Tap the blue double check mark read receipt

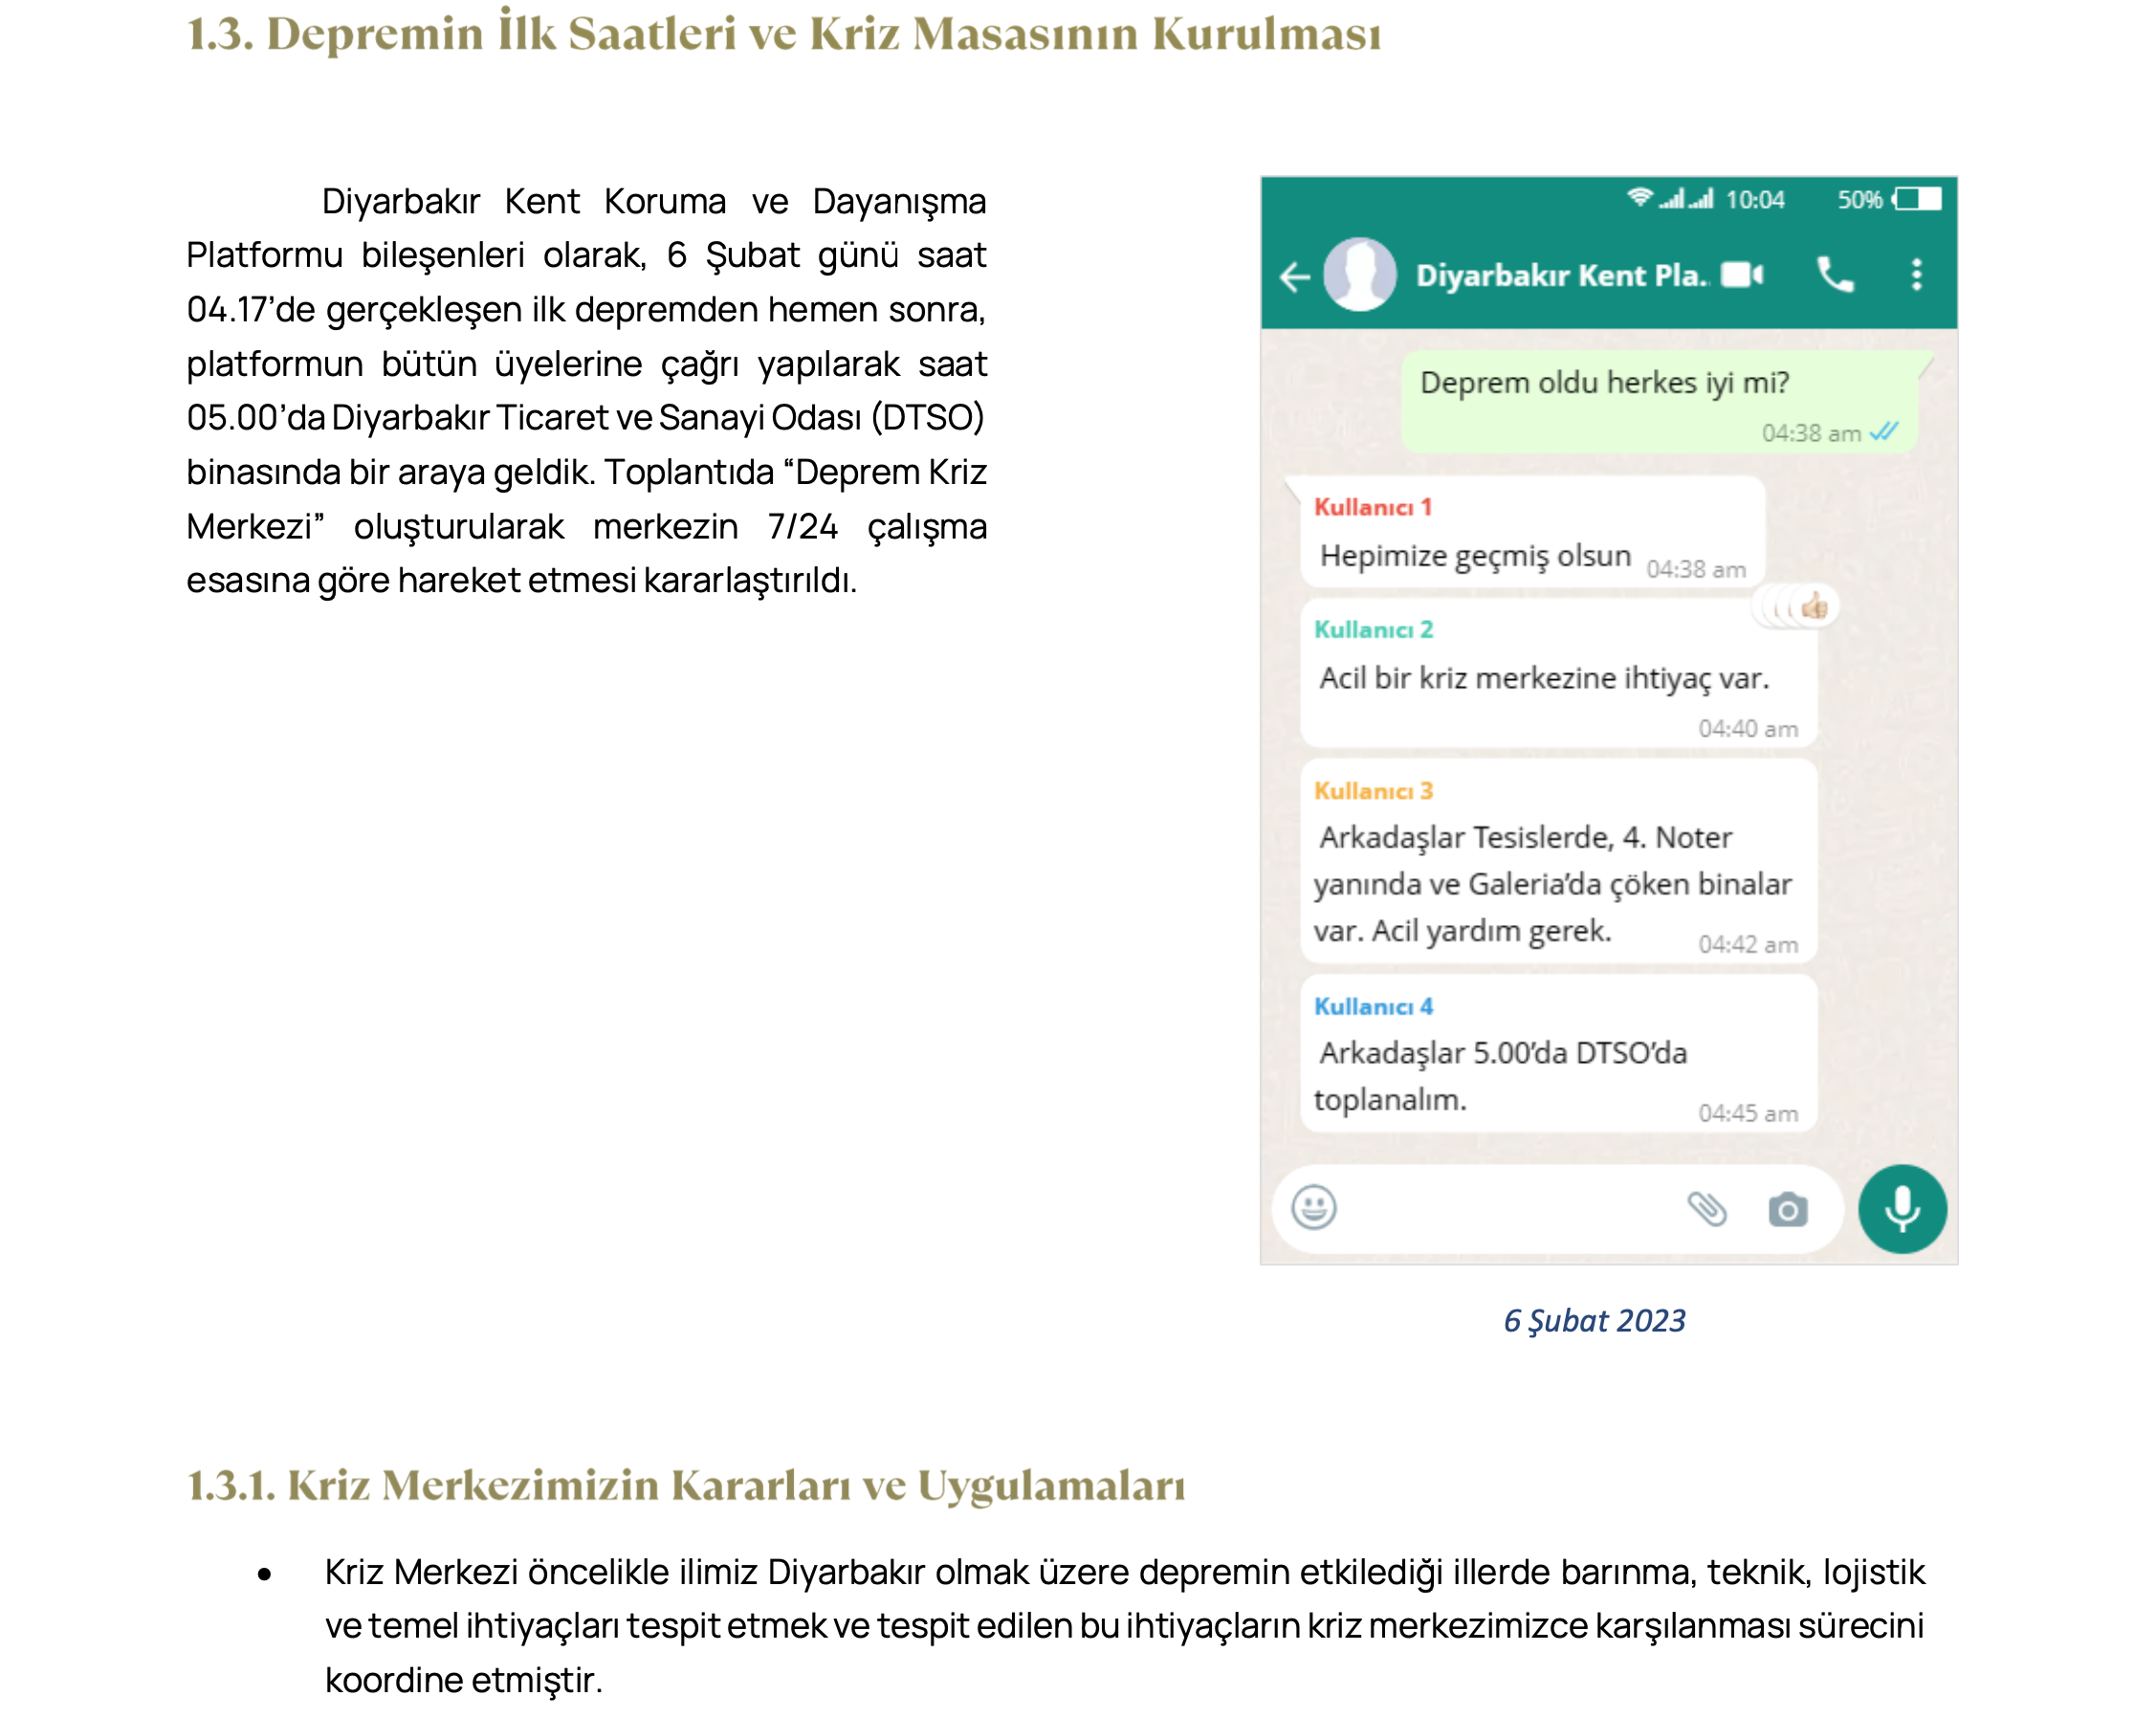[1884, 432]
